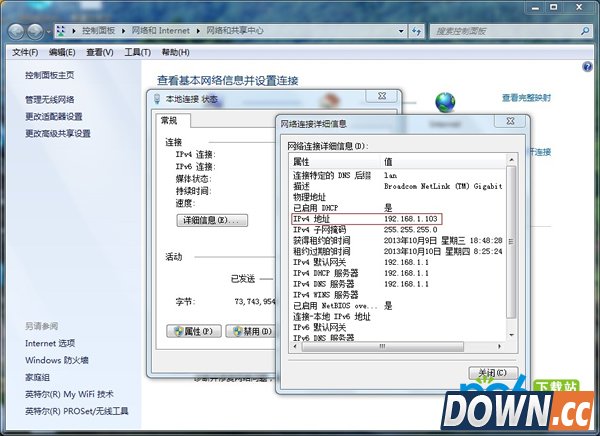Click the Internet globe icon in network map

[x=445, y=101]
